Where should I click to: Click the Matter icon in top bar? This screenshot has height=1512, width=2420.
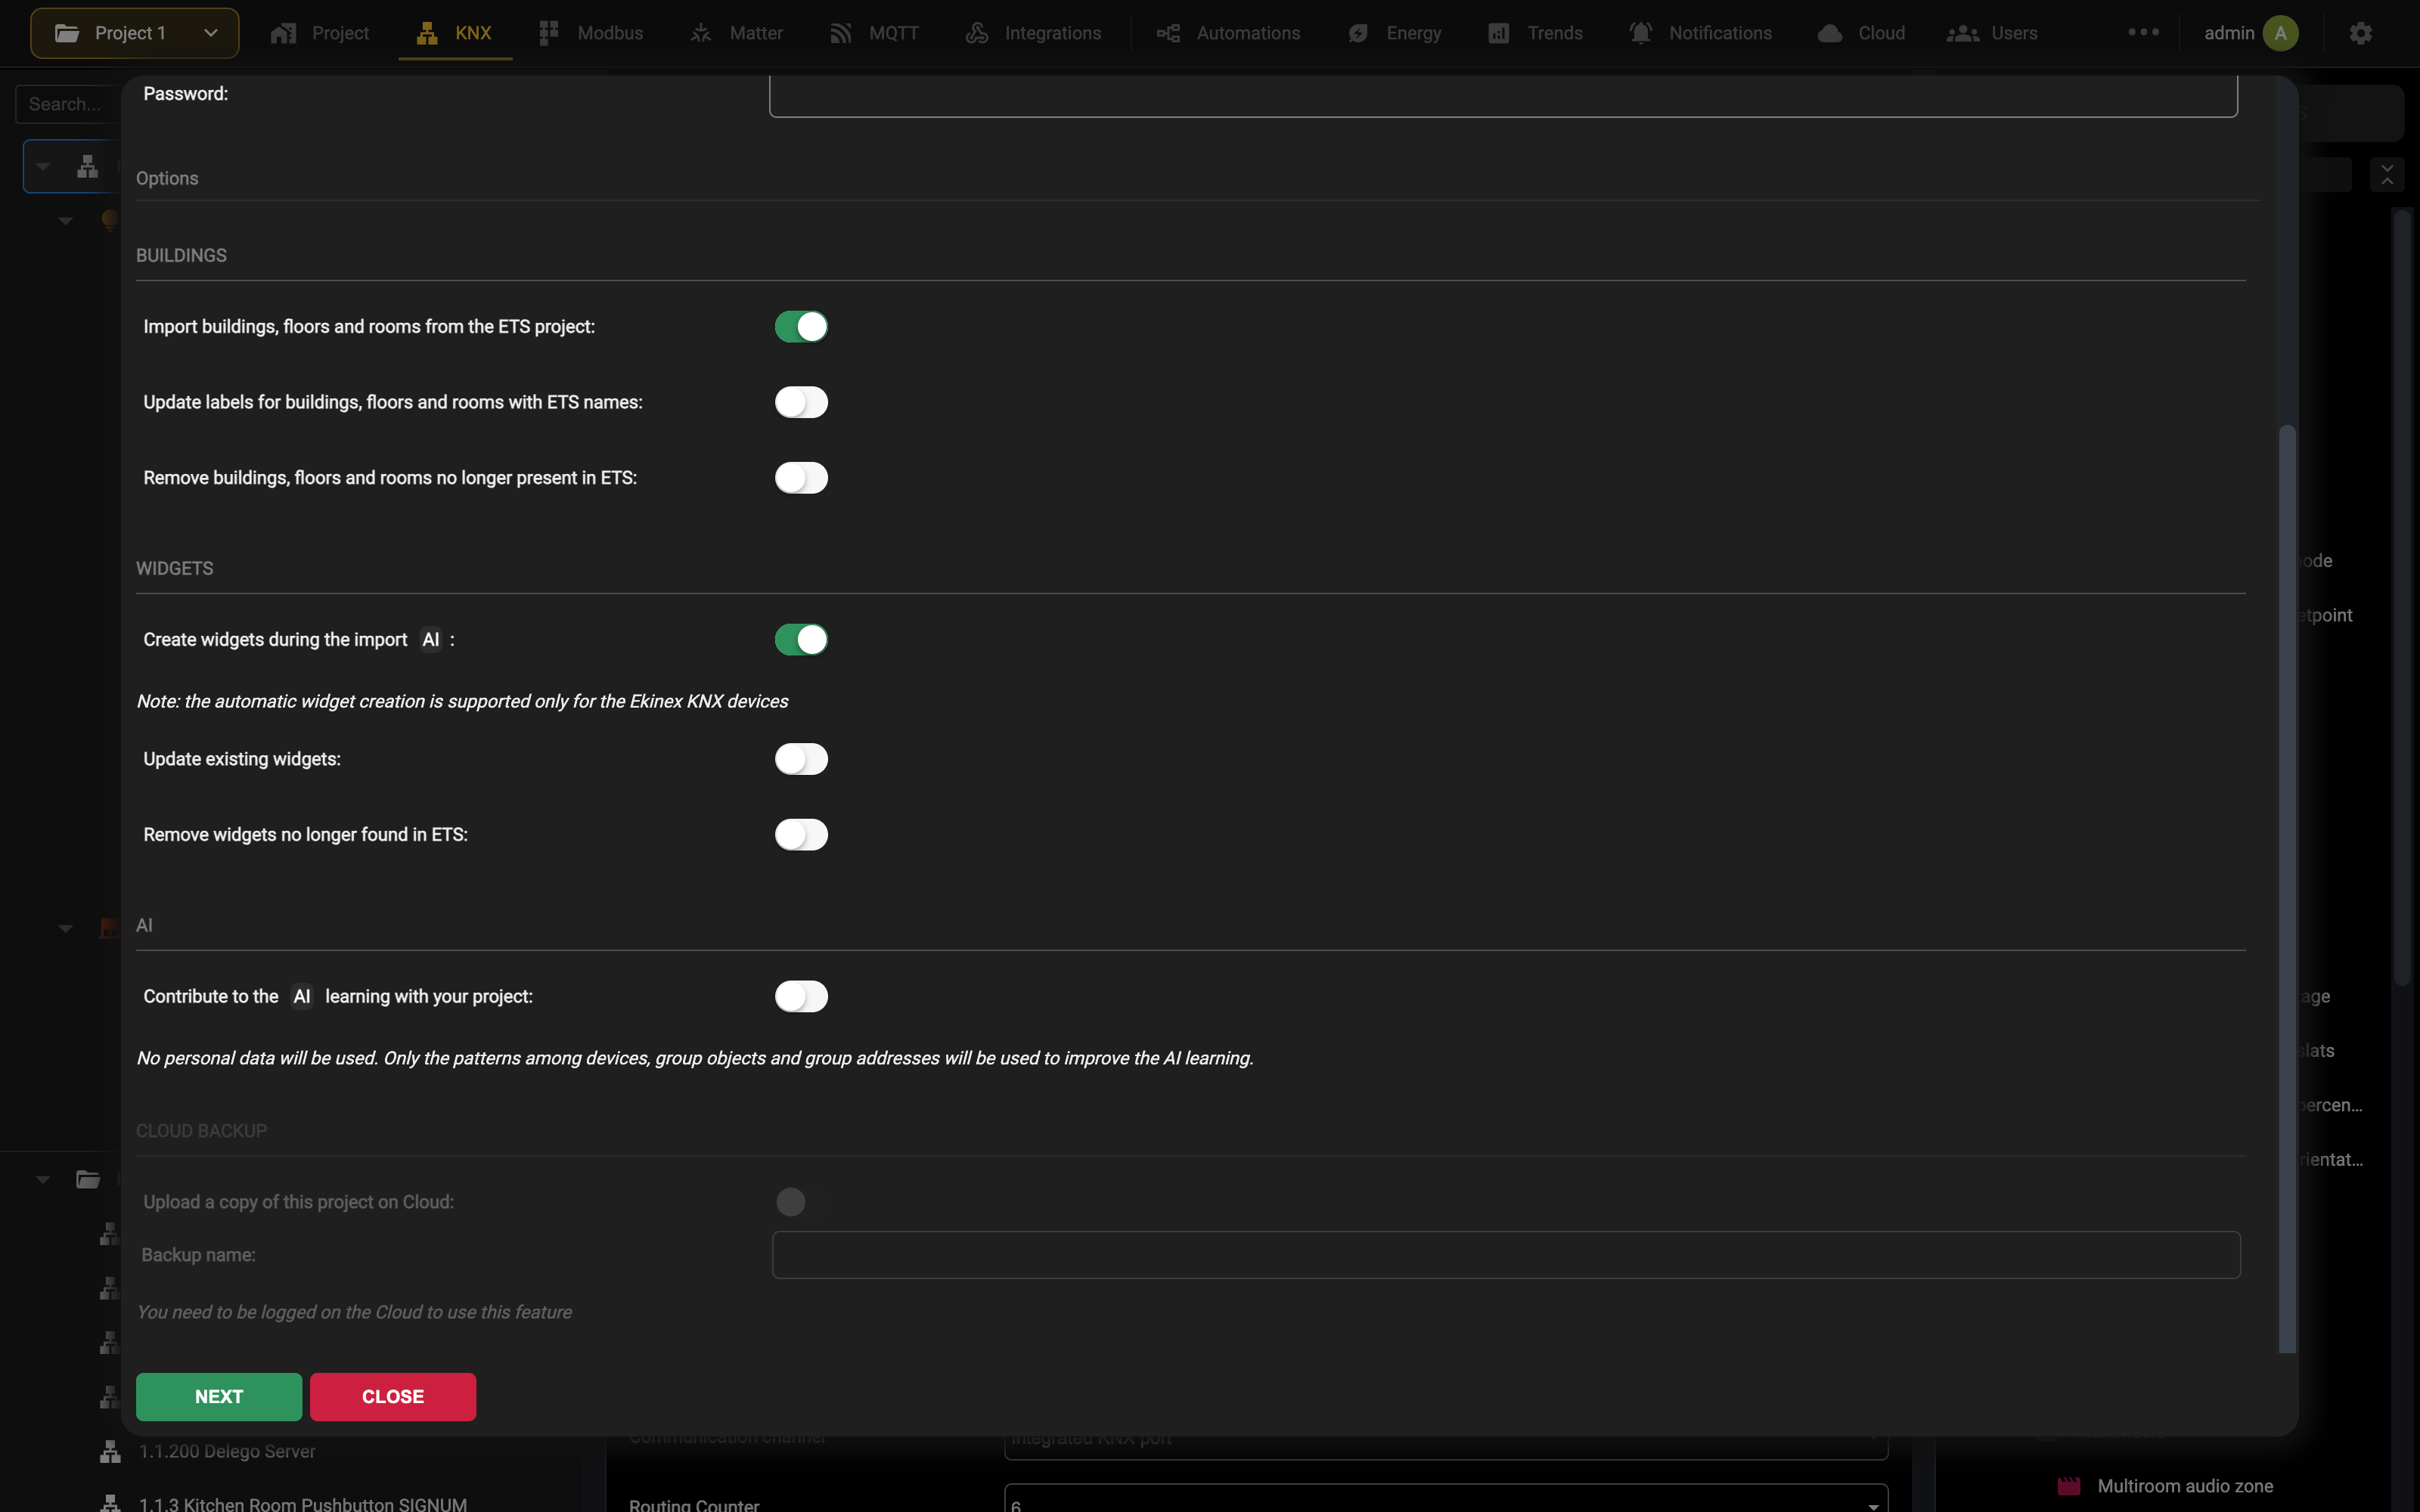click(701, 33)
